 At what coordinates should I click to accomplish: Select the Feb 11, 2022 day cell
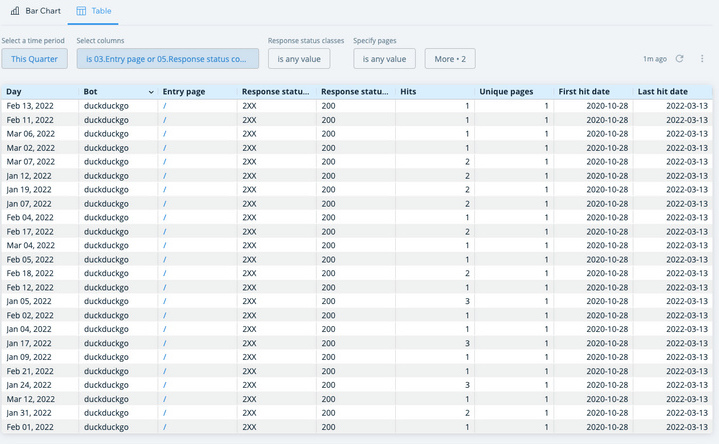coord(30,120)
